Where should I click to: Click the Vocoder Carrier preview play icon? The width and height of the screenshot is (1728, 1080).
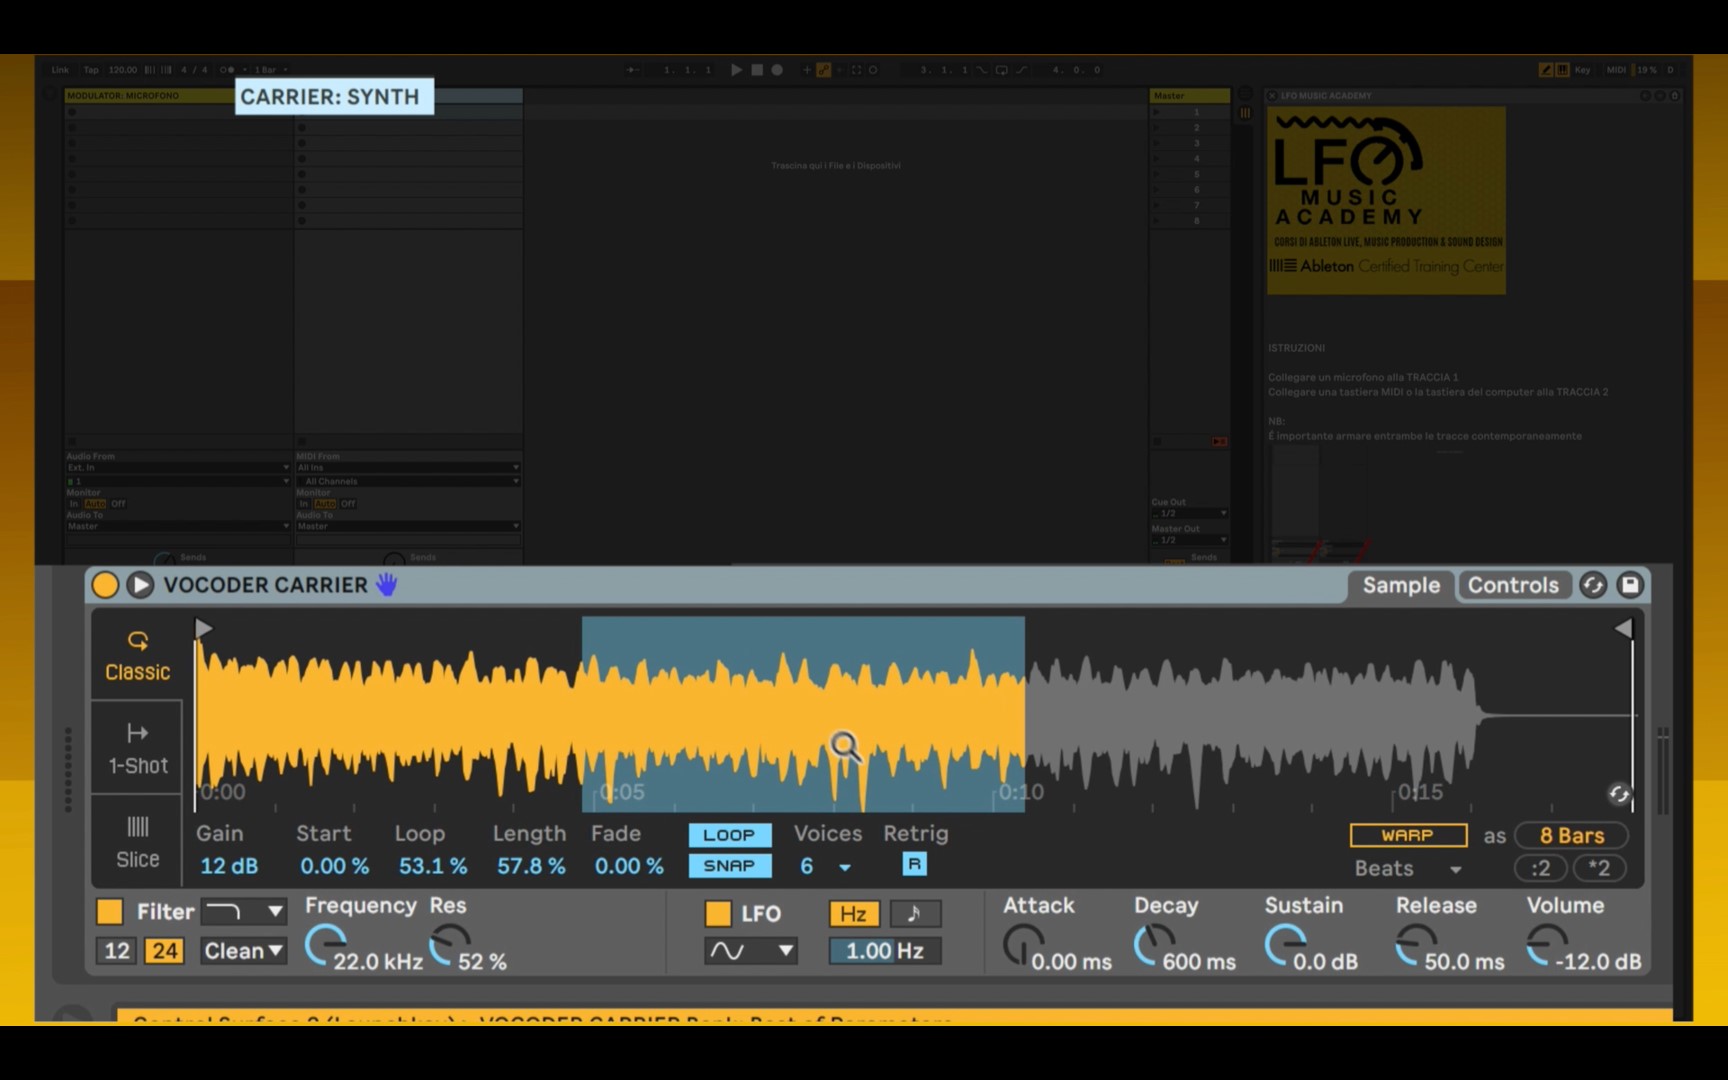[x=140, y=585]
